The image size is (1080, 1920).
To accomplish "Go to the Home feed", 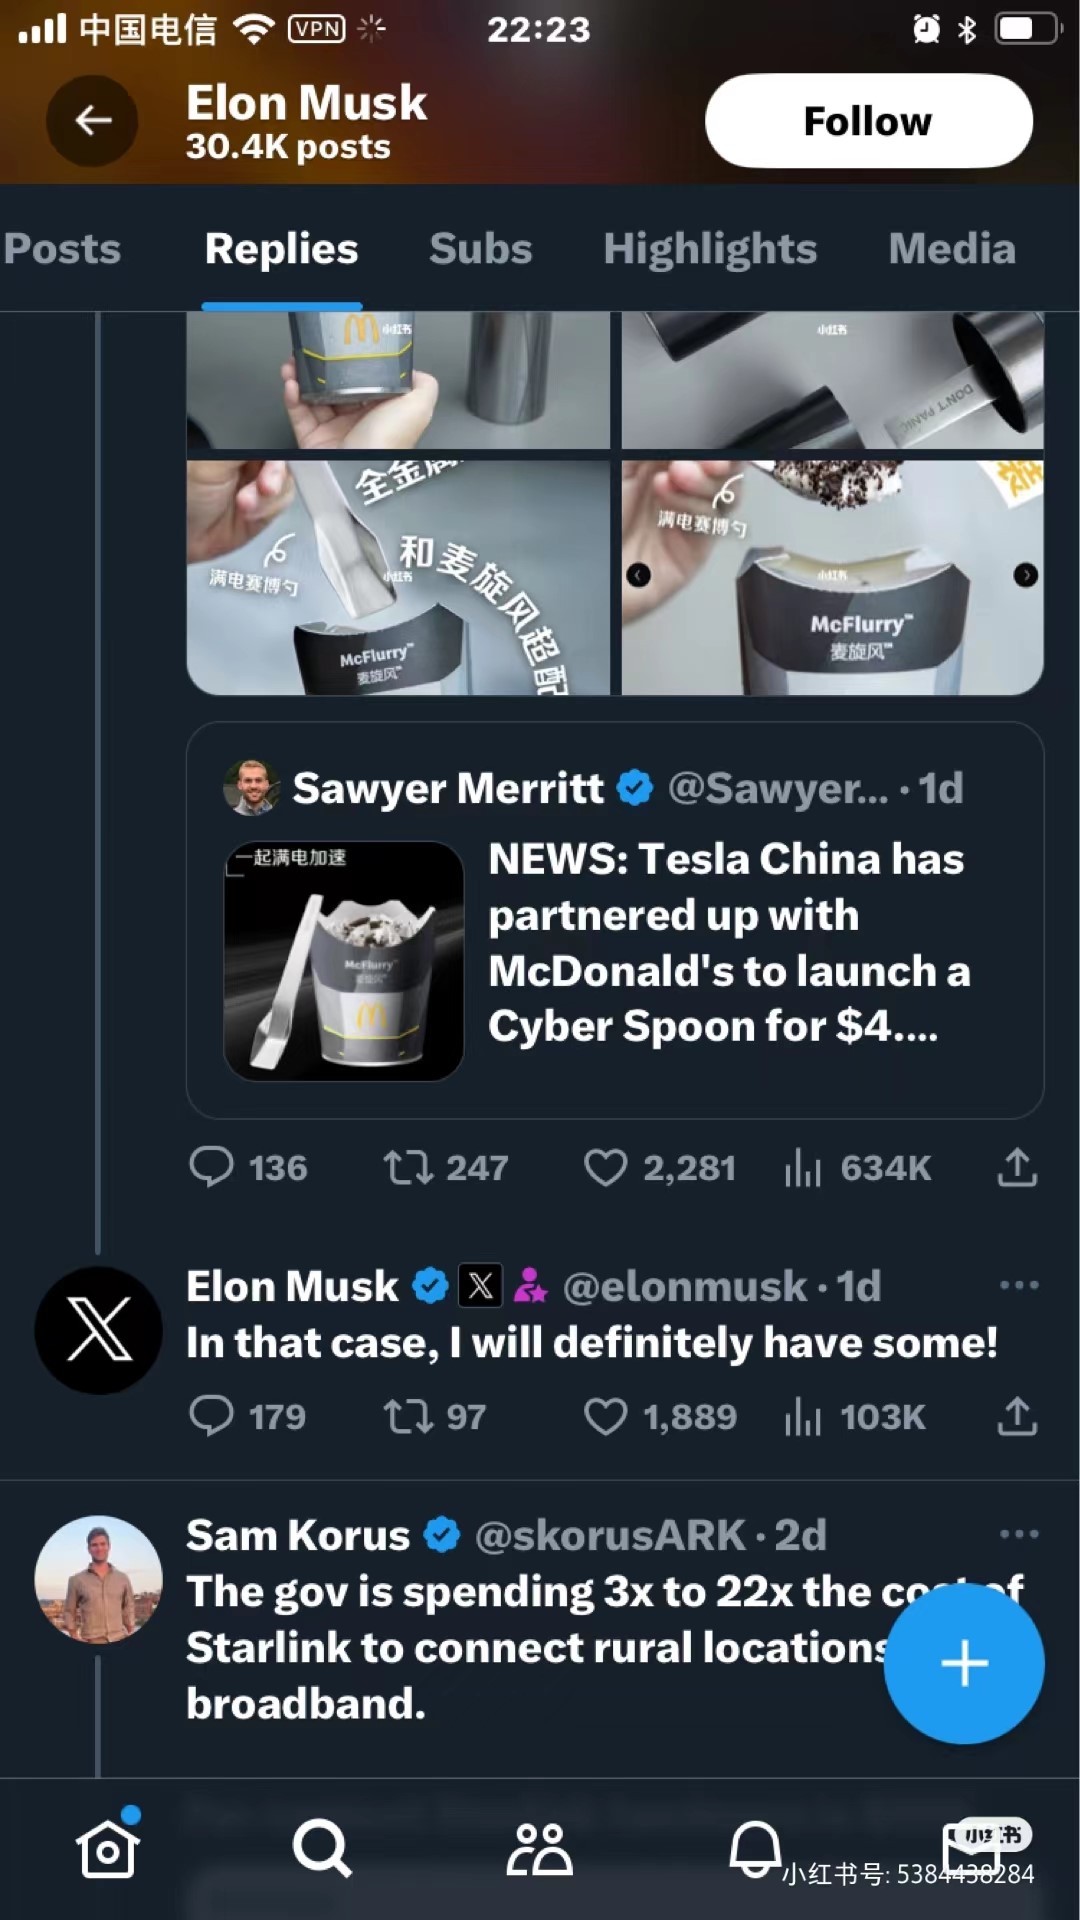I will pos(107,1850).
